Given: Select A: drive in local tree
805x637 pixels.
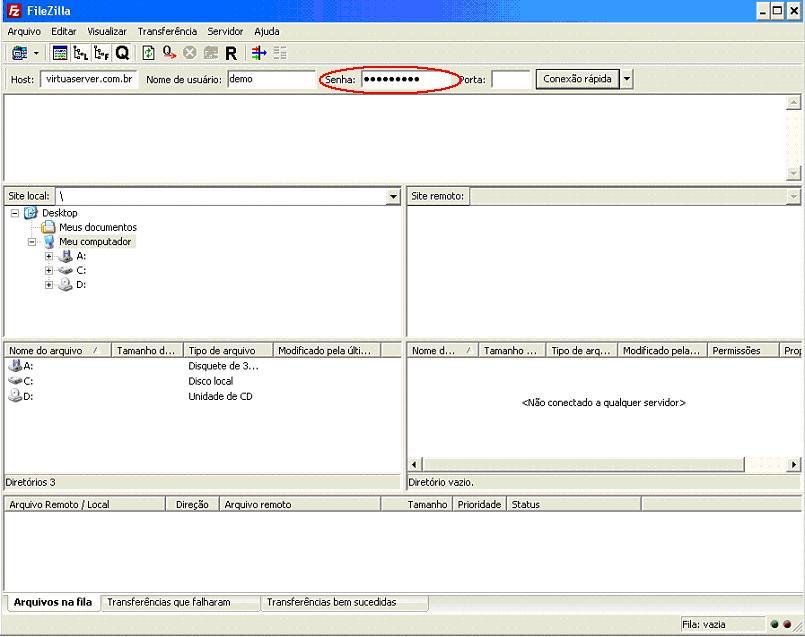Looking at the screenshot, I should tap(81, 256).
